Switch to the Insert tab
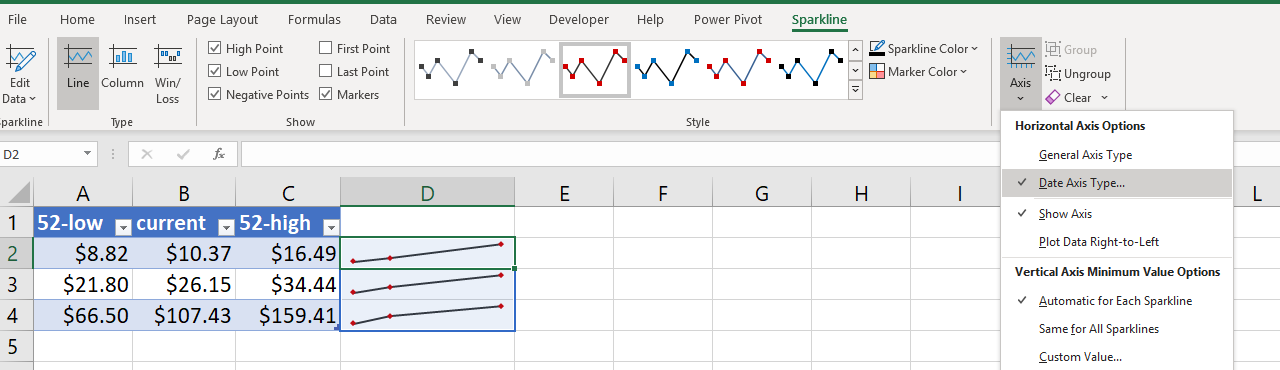1280x370 pixels. [x=140, y=19]
